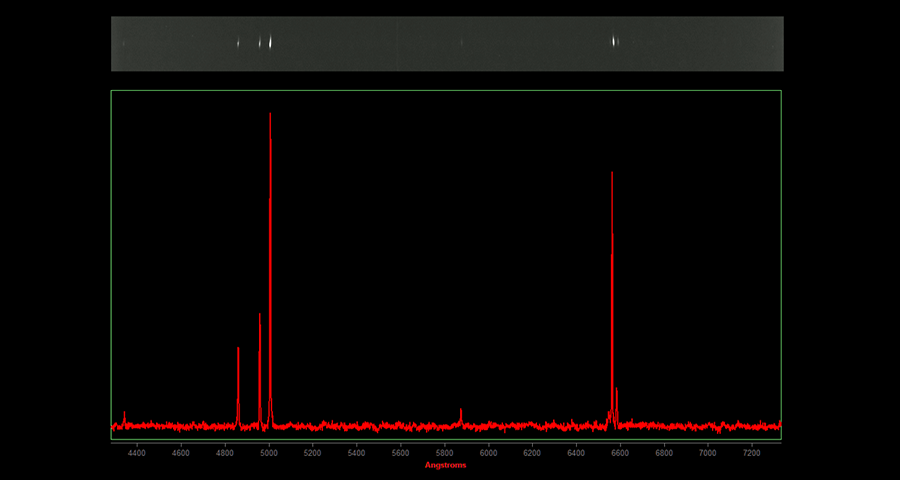Click the tallest peak near 5007 Angstroms
The height and width of the screenshot is (480, 900).
point(270,200)
